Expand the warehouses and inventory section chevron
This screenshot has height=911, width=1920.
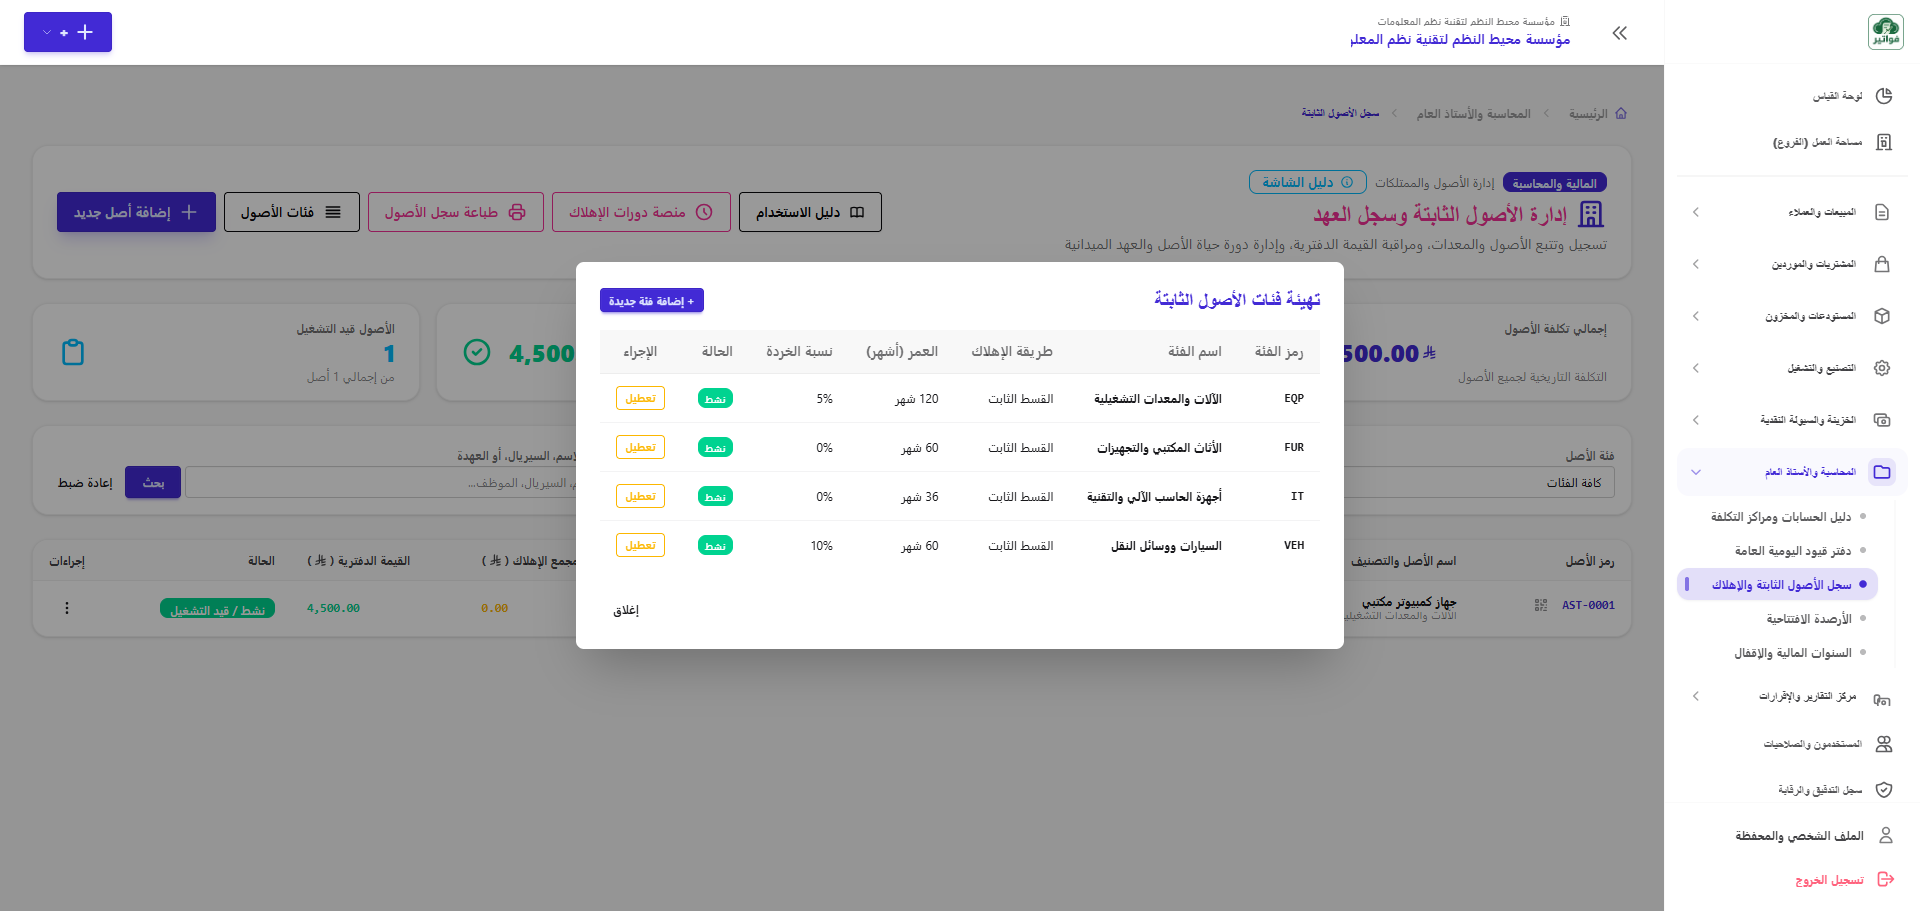[1696, 316]
